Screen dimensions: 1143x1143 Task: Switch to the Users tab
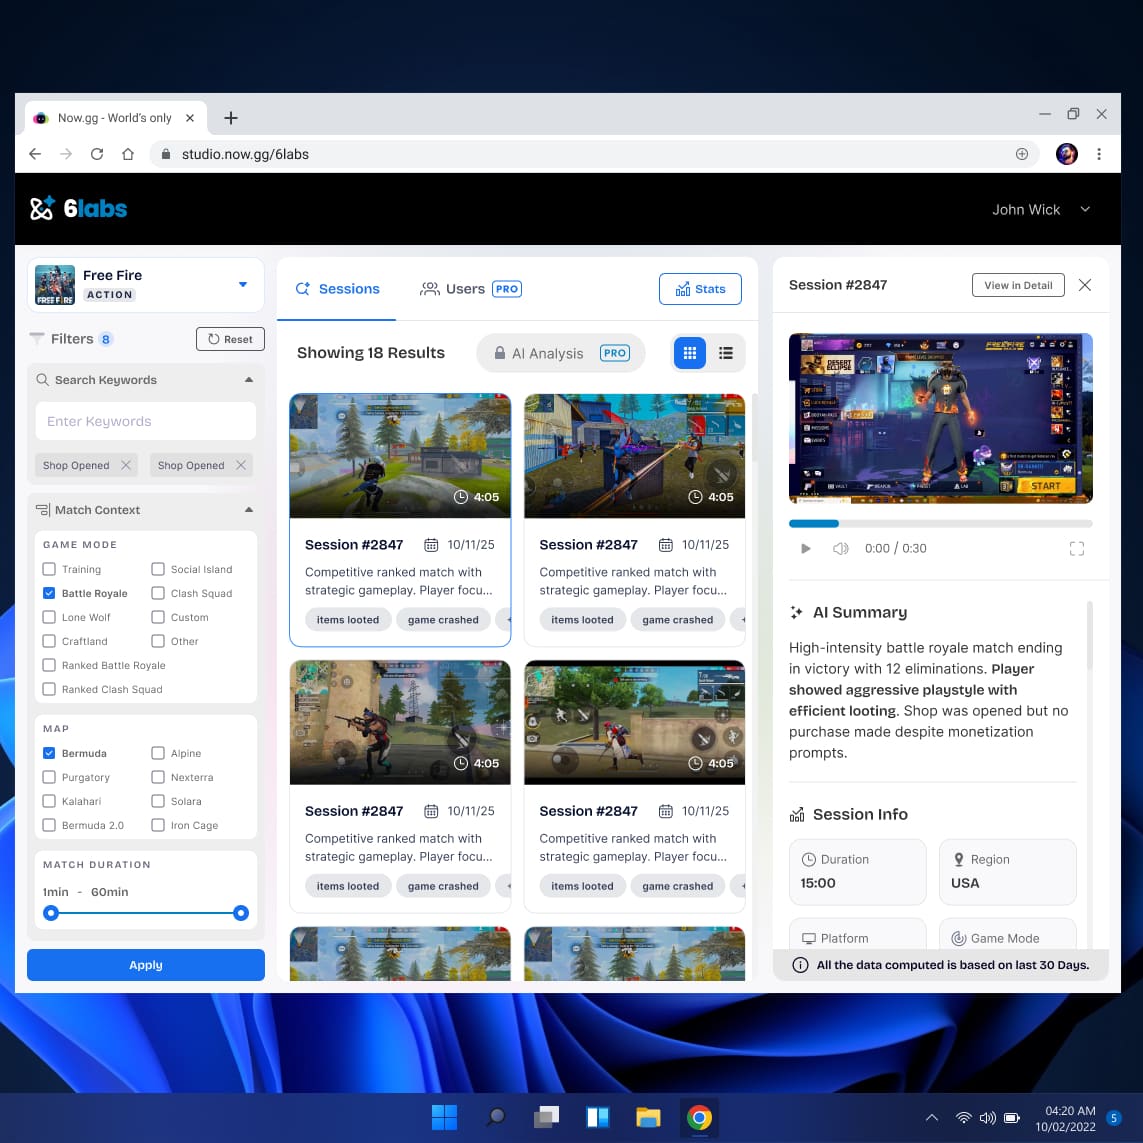[470, 289]
